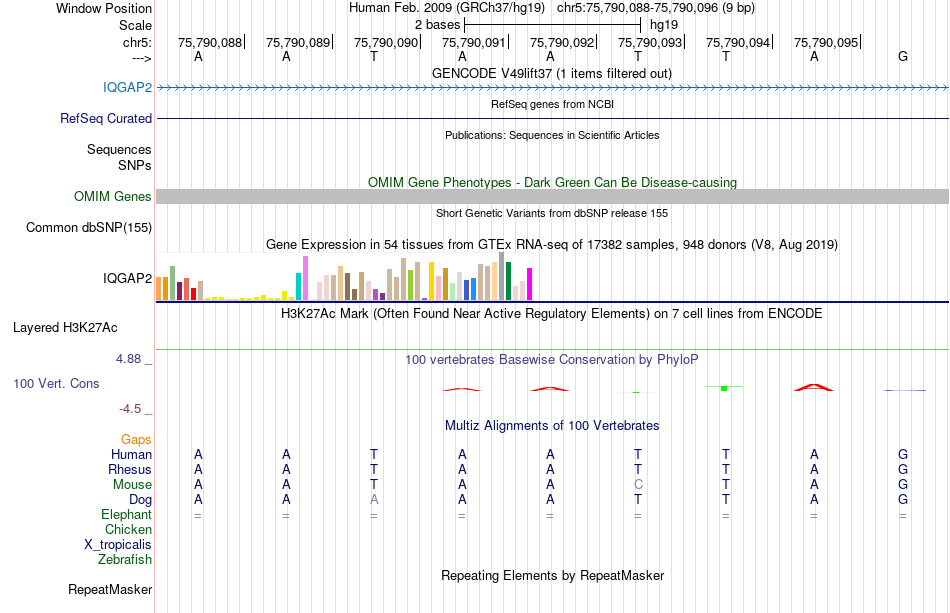Image resolution: width=950 pixels, height=613 pixels.
Task: Click the SNPs track label
Action: (135, 165)
